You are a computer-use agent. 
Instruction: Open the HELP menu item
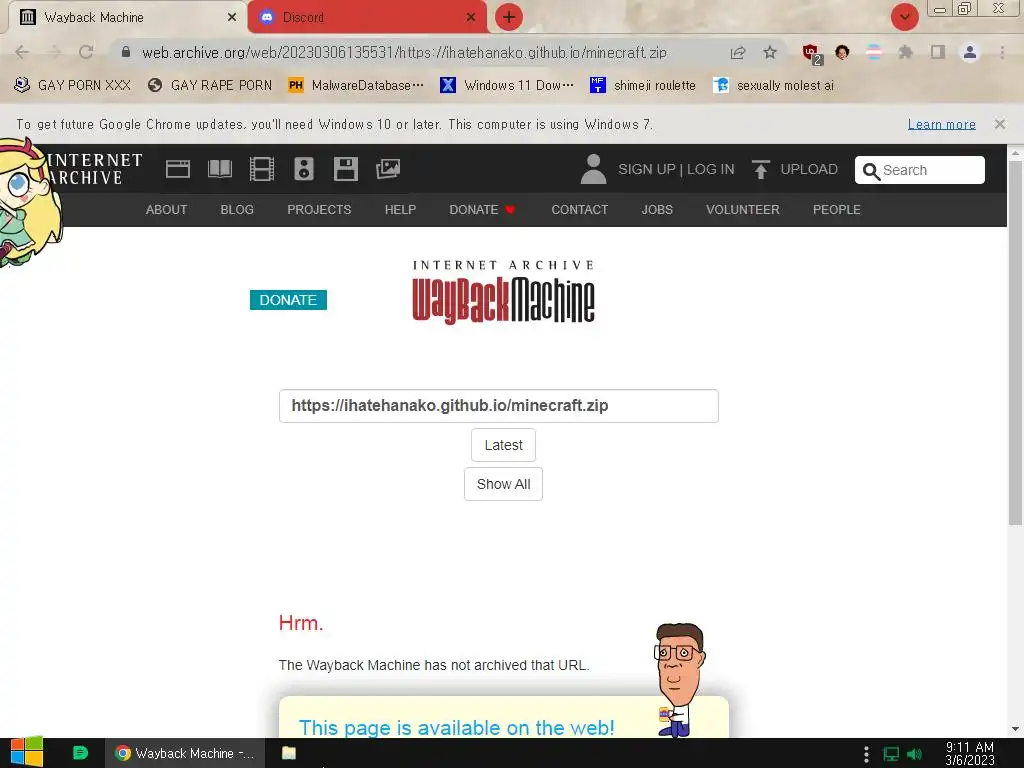tap(400, 210)
